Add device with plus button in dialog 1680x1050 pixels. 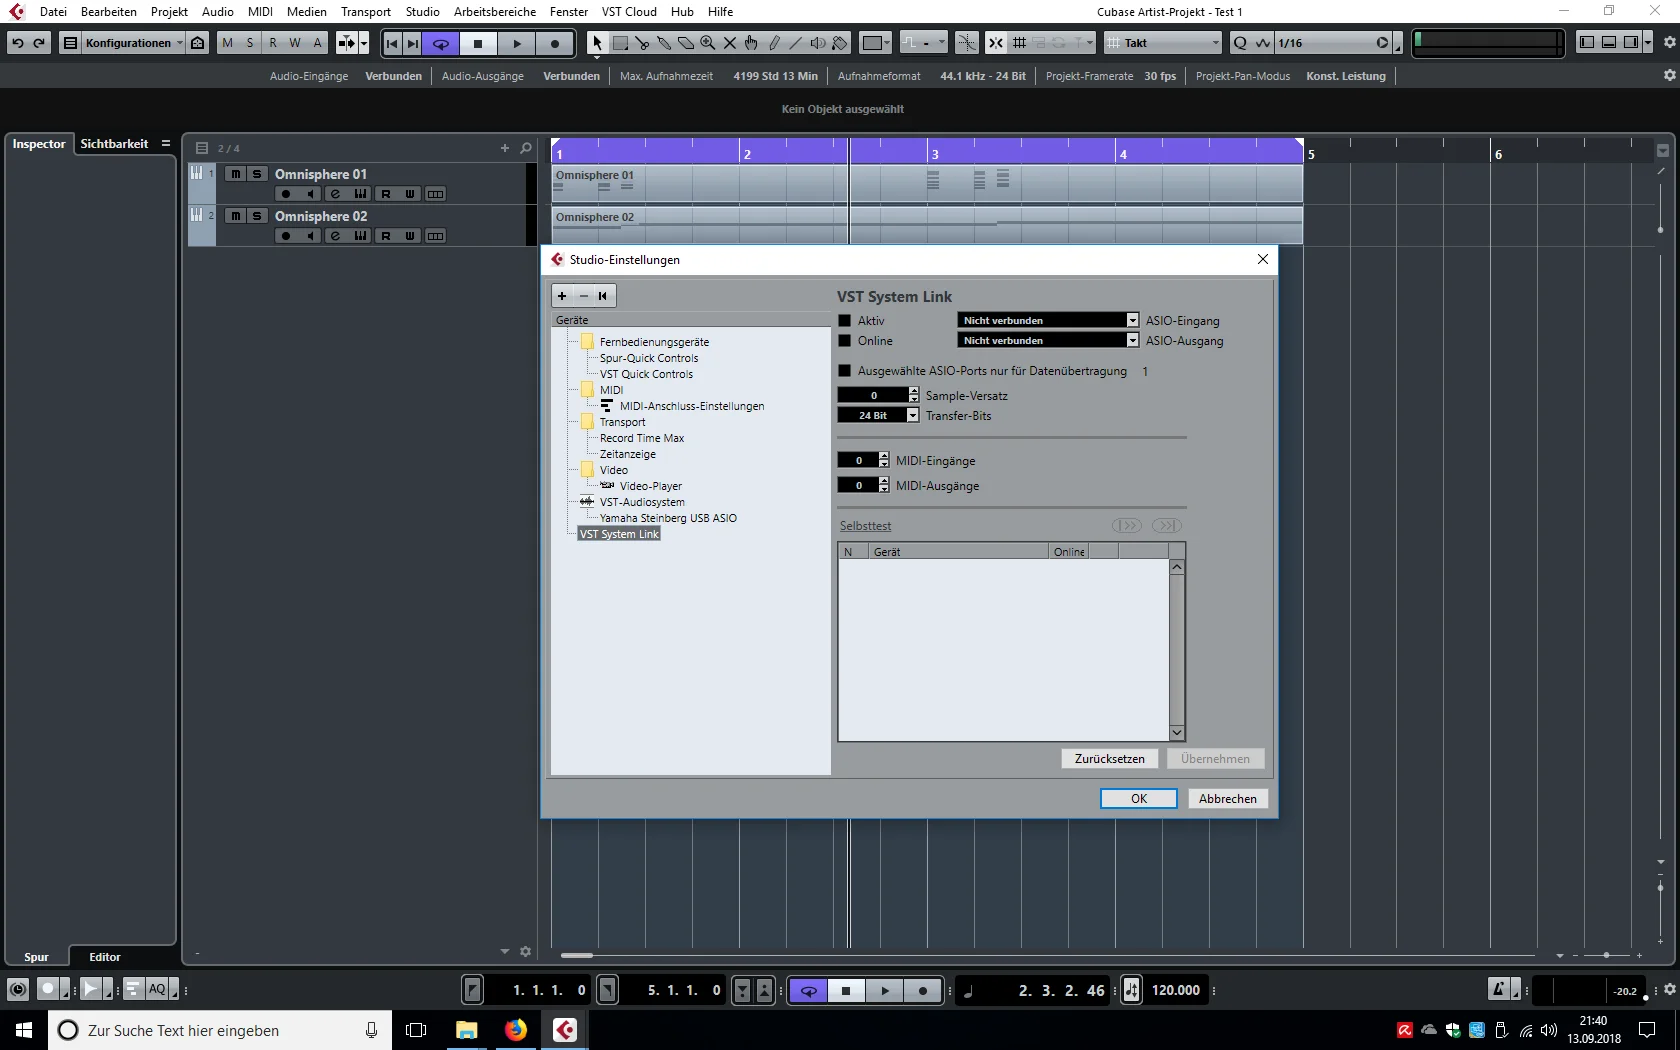pos(562,296)
